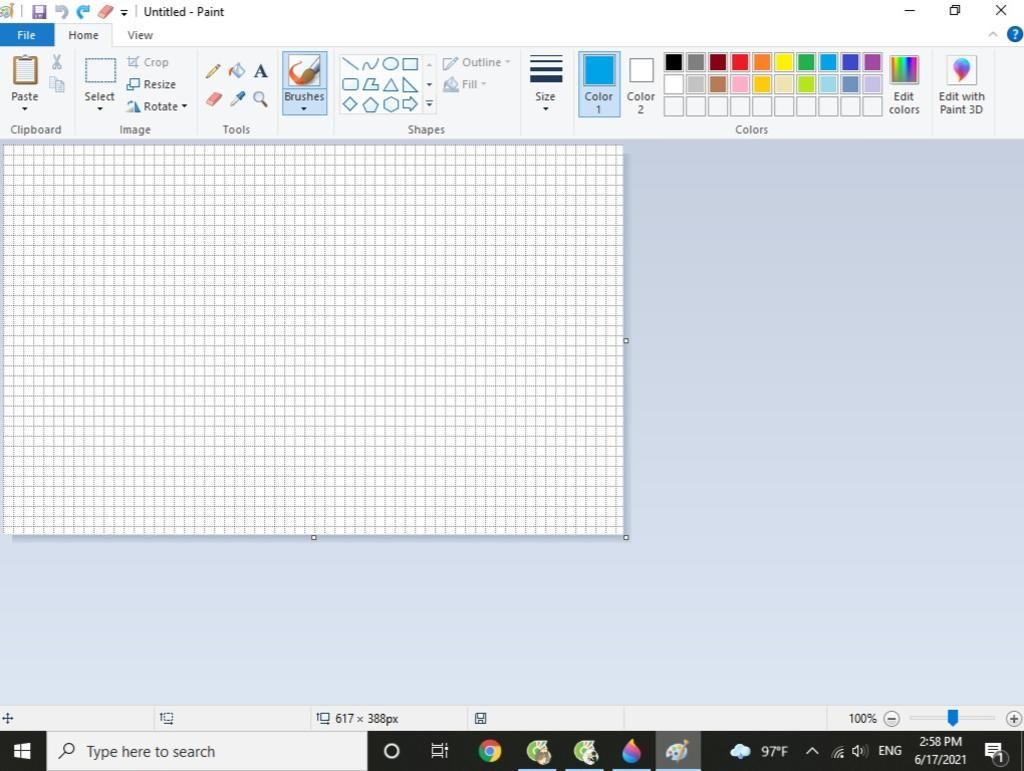Choose the Diamond shape
This screenshot has height=771, width=1024.
pos(351,104)
